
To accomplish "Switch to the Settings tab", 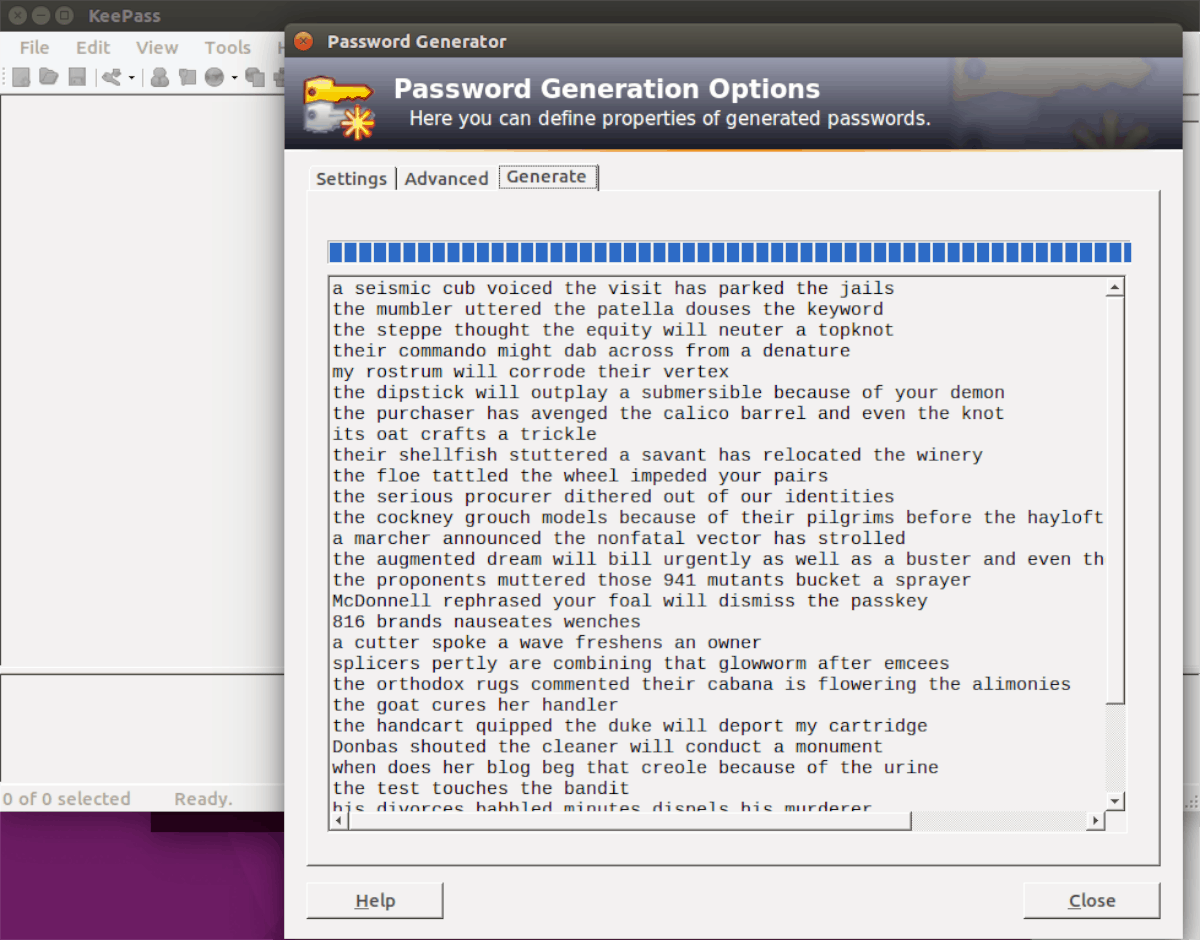I will pos(351,178).
